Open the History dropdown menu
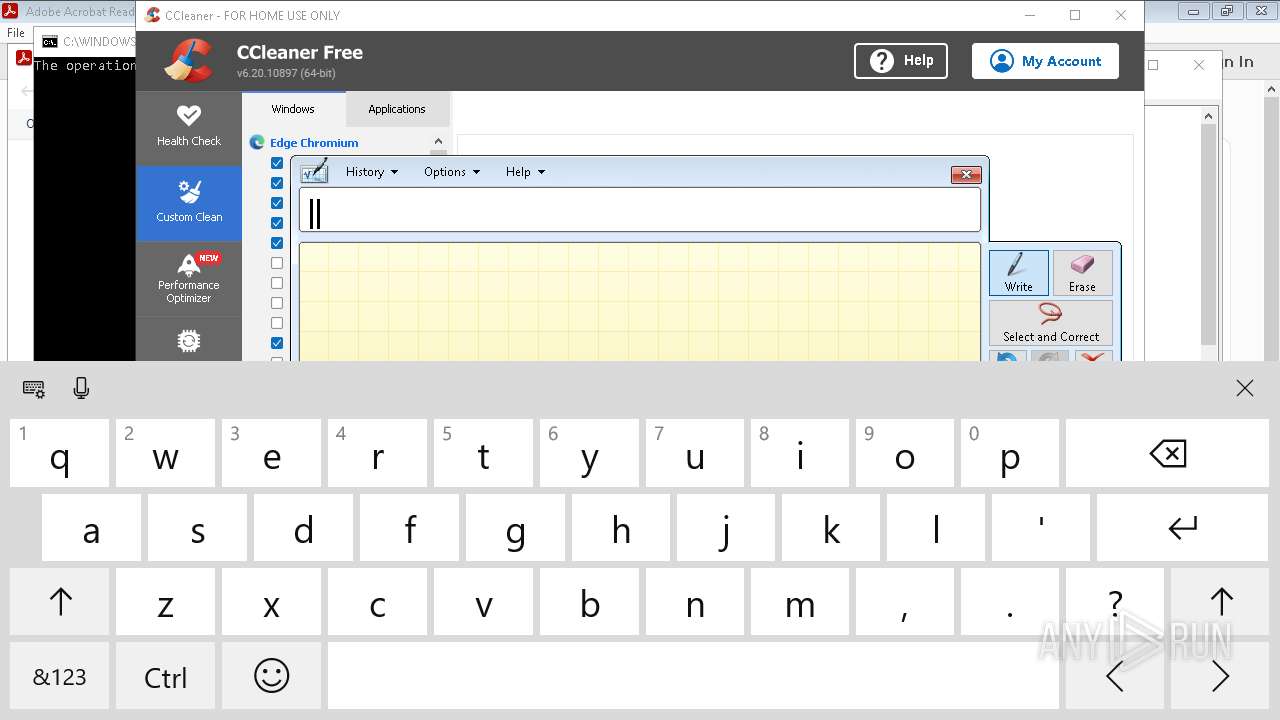Viewport: 1280px width, 720px height. [x=371, y=172]
